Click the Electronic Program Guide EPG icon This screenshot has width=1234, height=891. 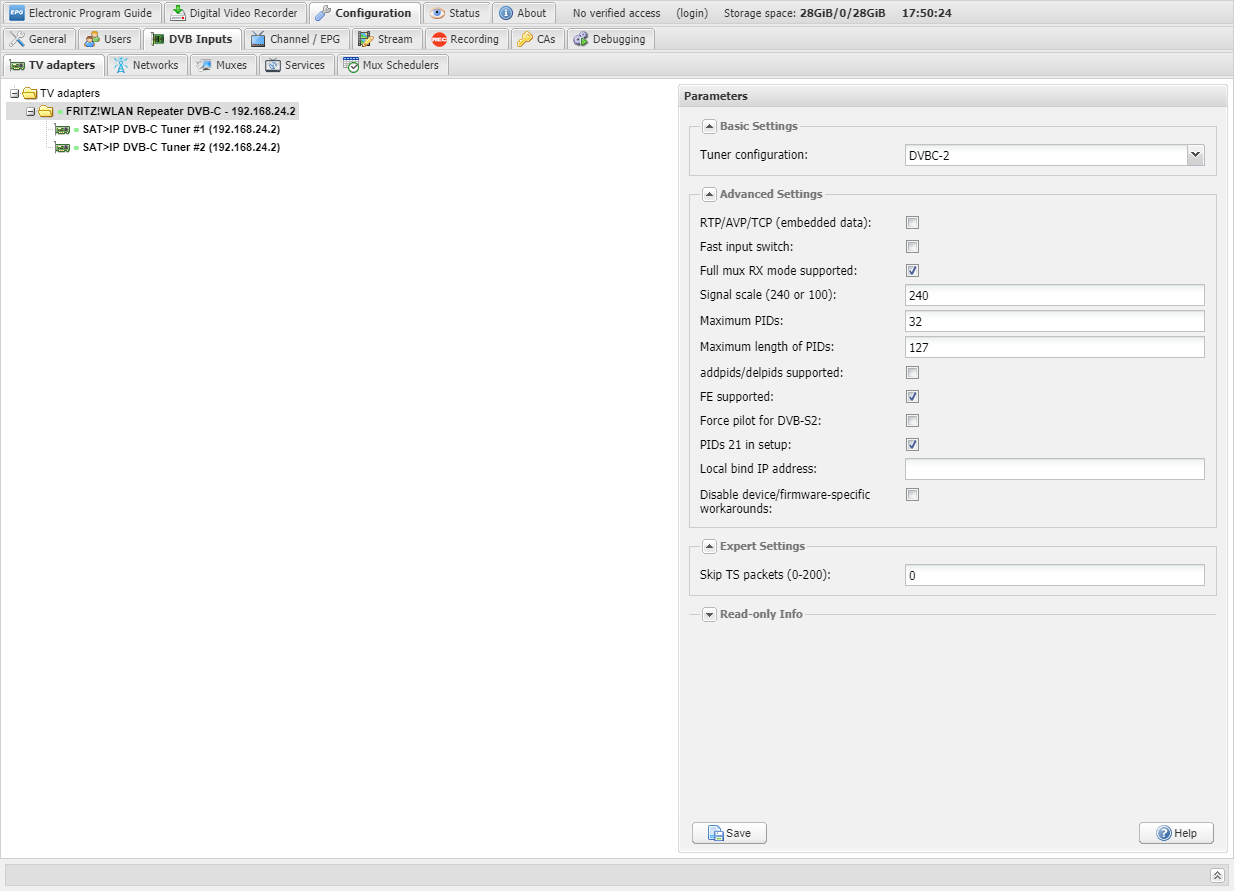tap(17, 13)
